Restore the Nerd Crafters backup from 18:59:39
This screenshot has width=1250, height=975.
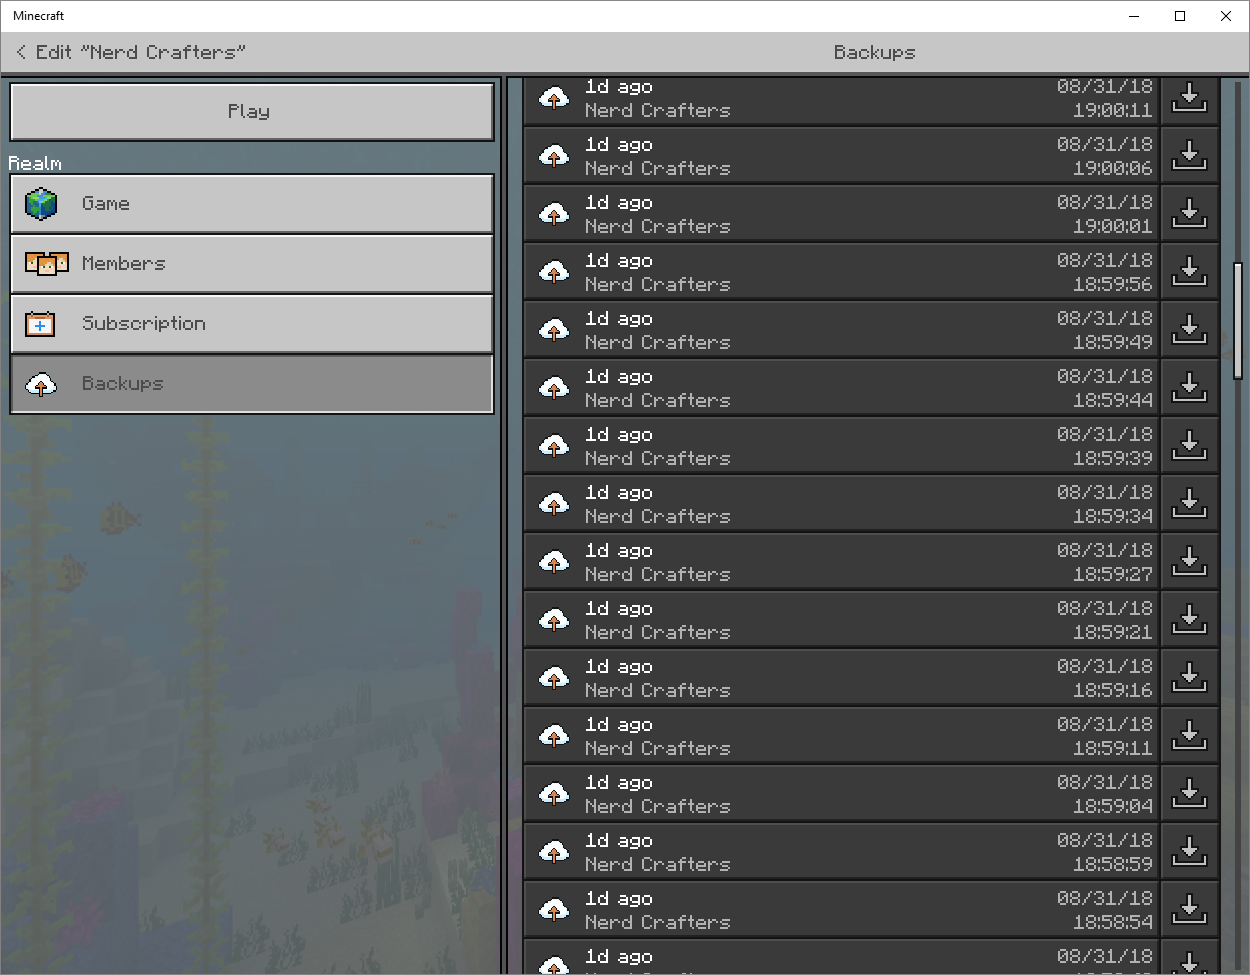coord(841,445)
